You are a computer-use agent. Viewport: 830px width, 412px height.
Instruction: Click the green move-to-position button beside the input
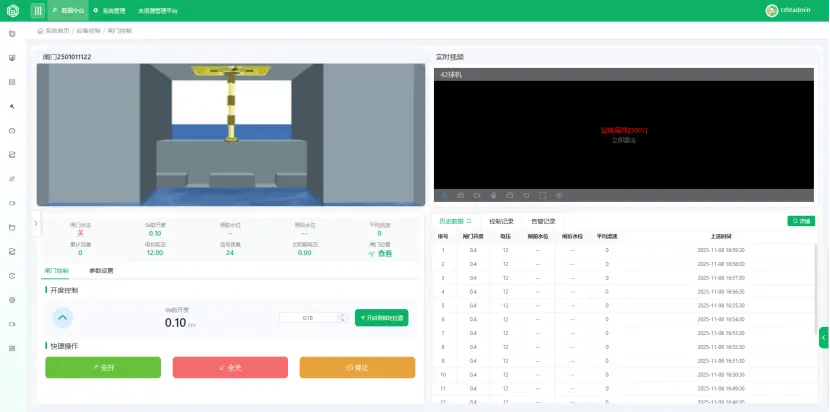pos(381,318)
